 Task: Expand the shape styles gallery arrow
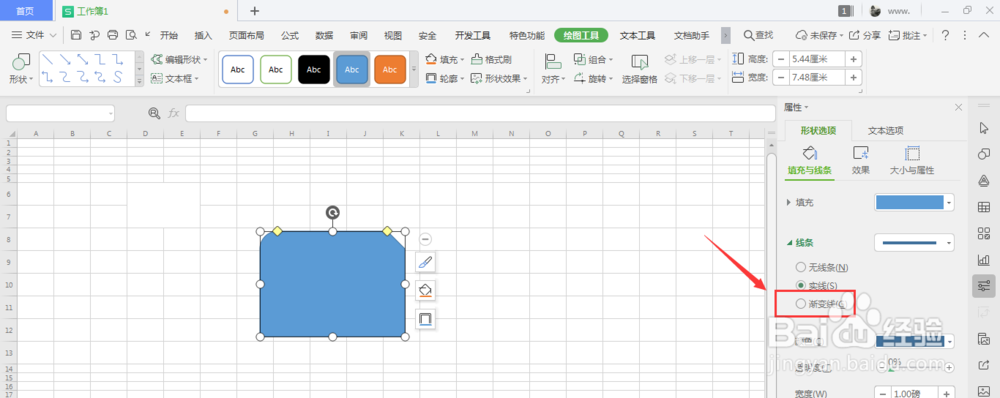pos(413,69)
